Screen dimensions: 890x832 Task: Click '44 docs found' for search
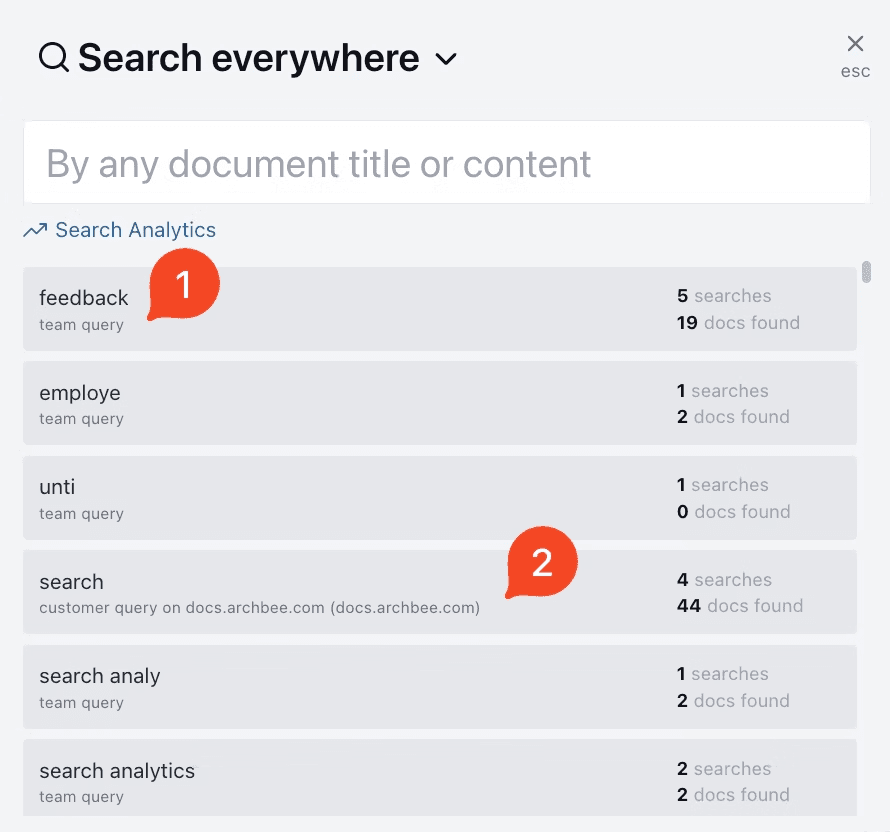[x=740, y=606]
